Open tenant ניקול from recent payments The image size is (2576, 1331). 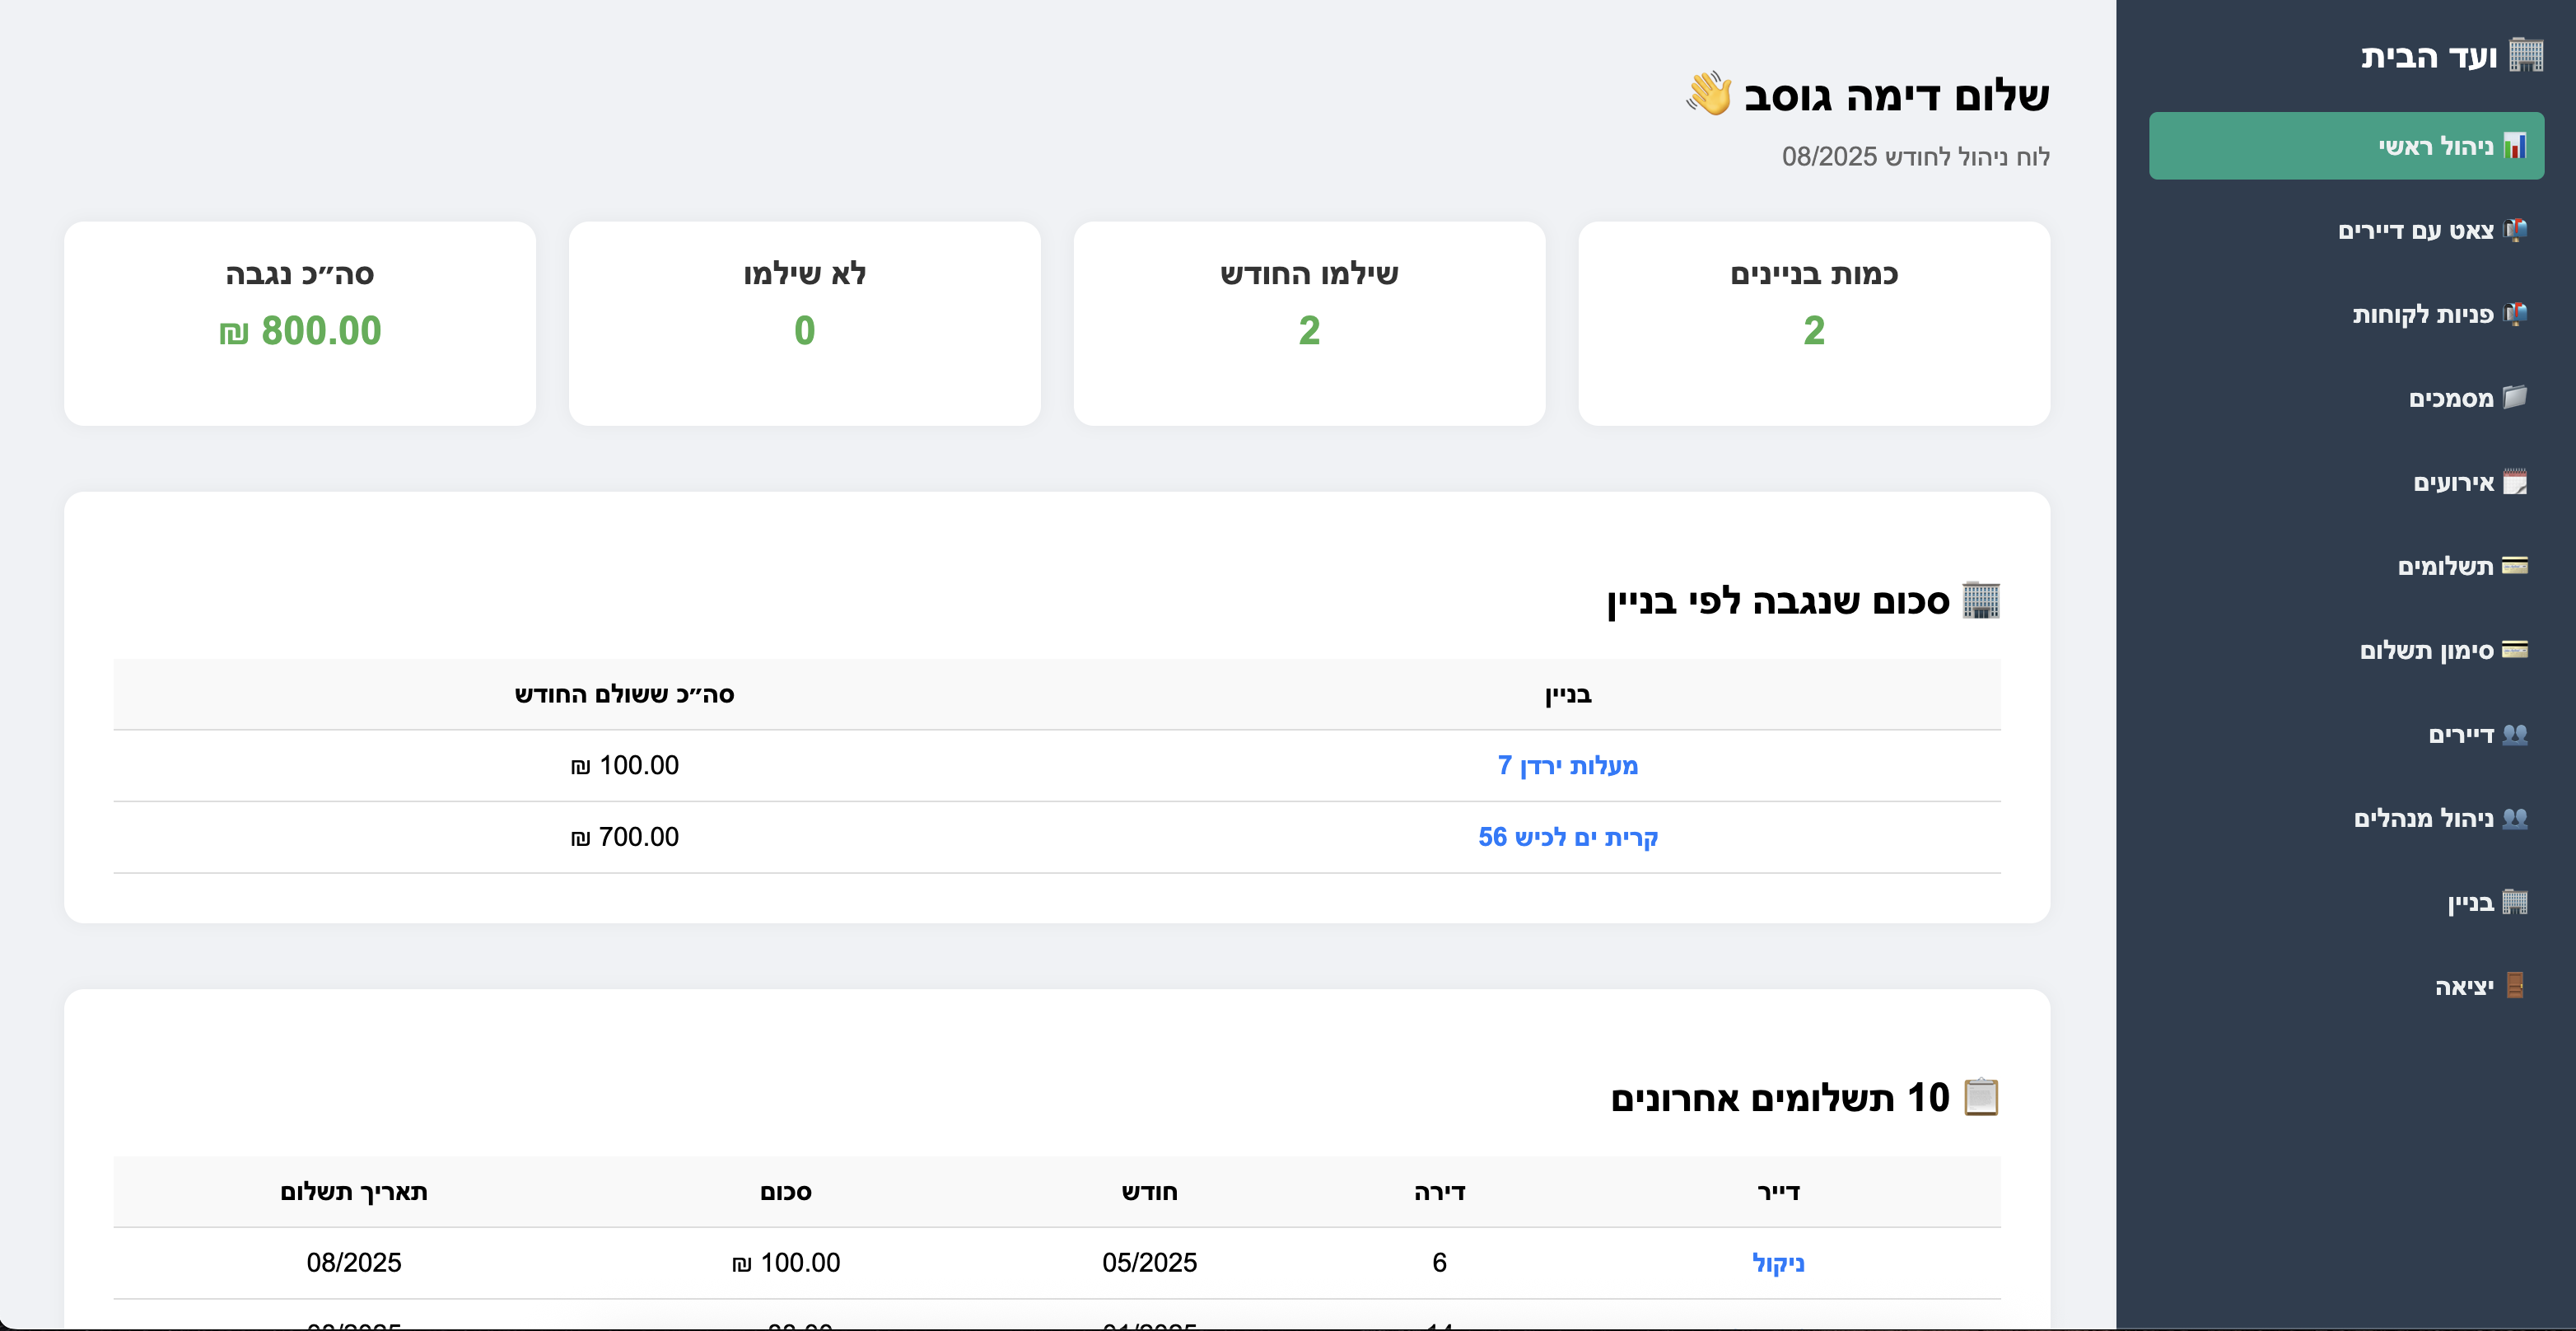1779,1262
